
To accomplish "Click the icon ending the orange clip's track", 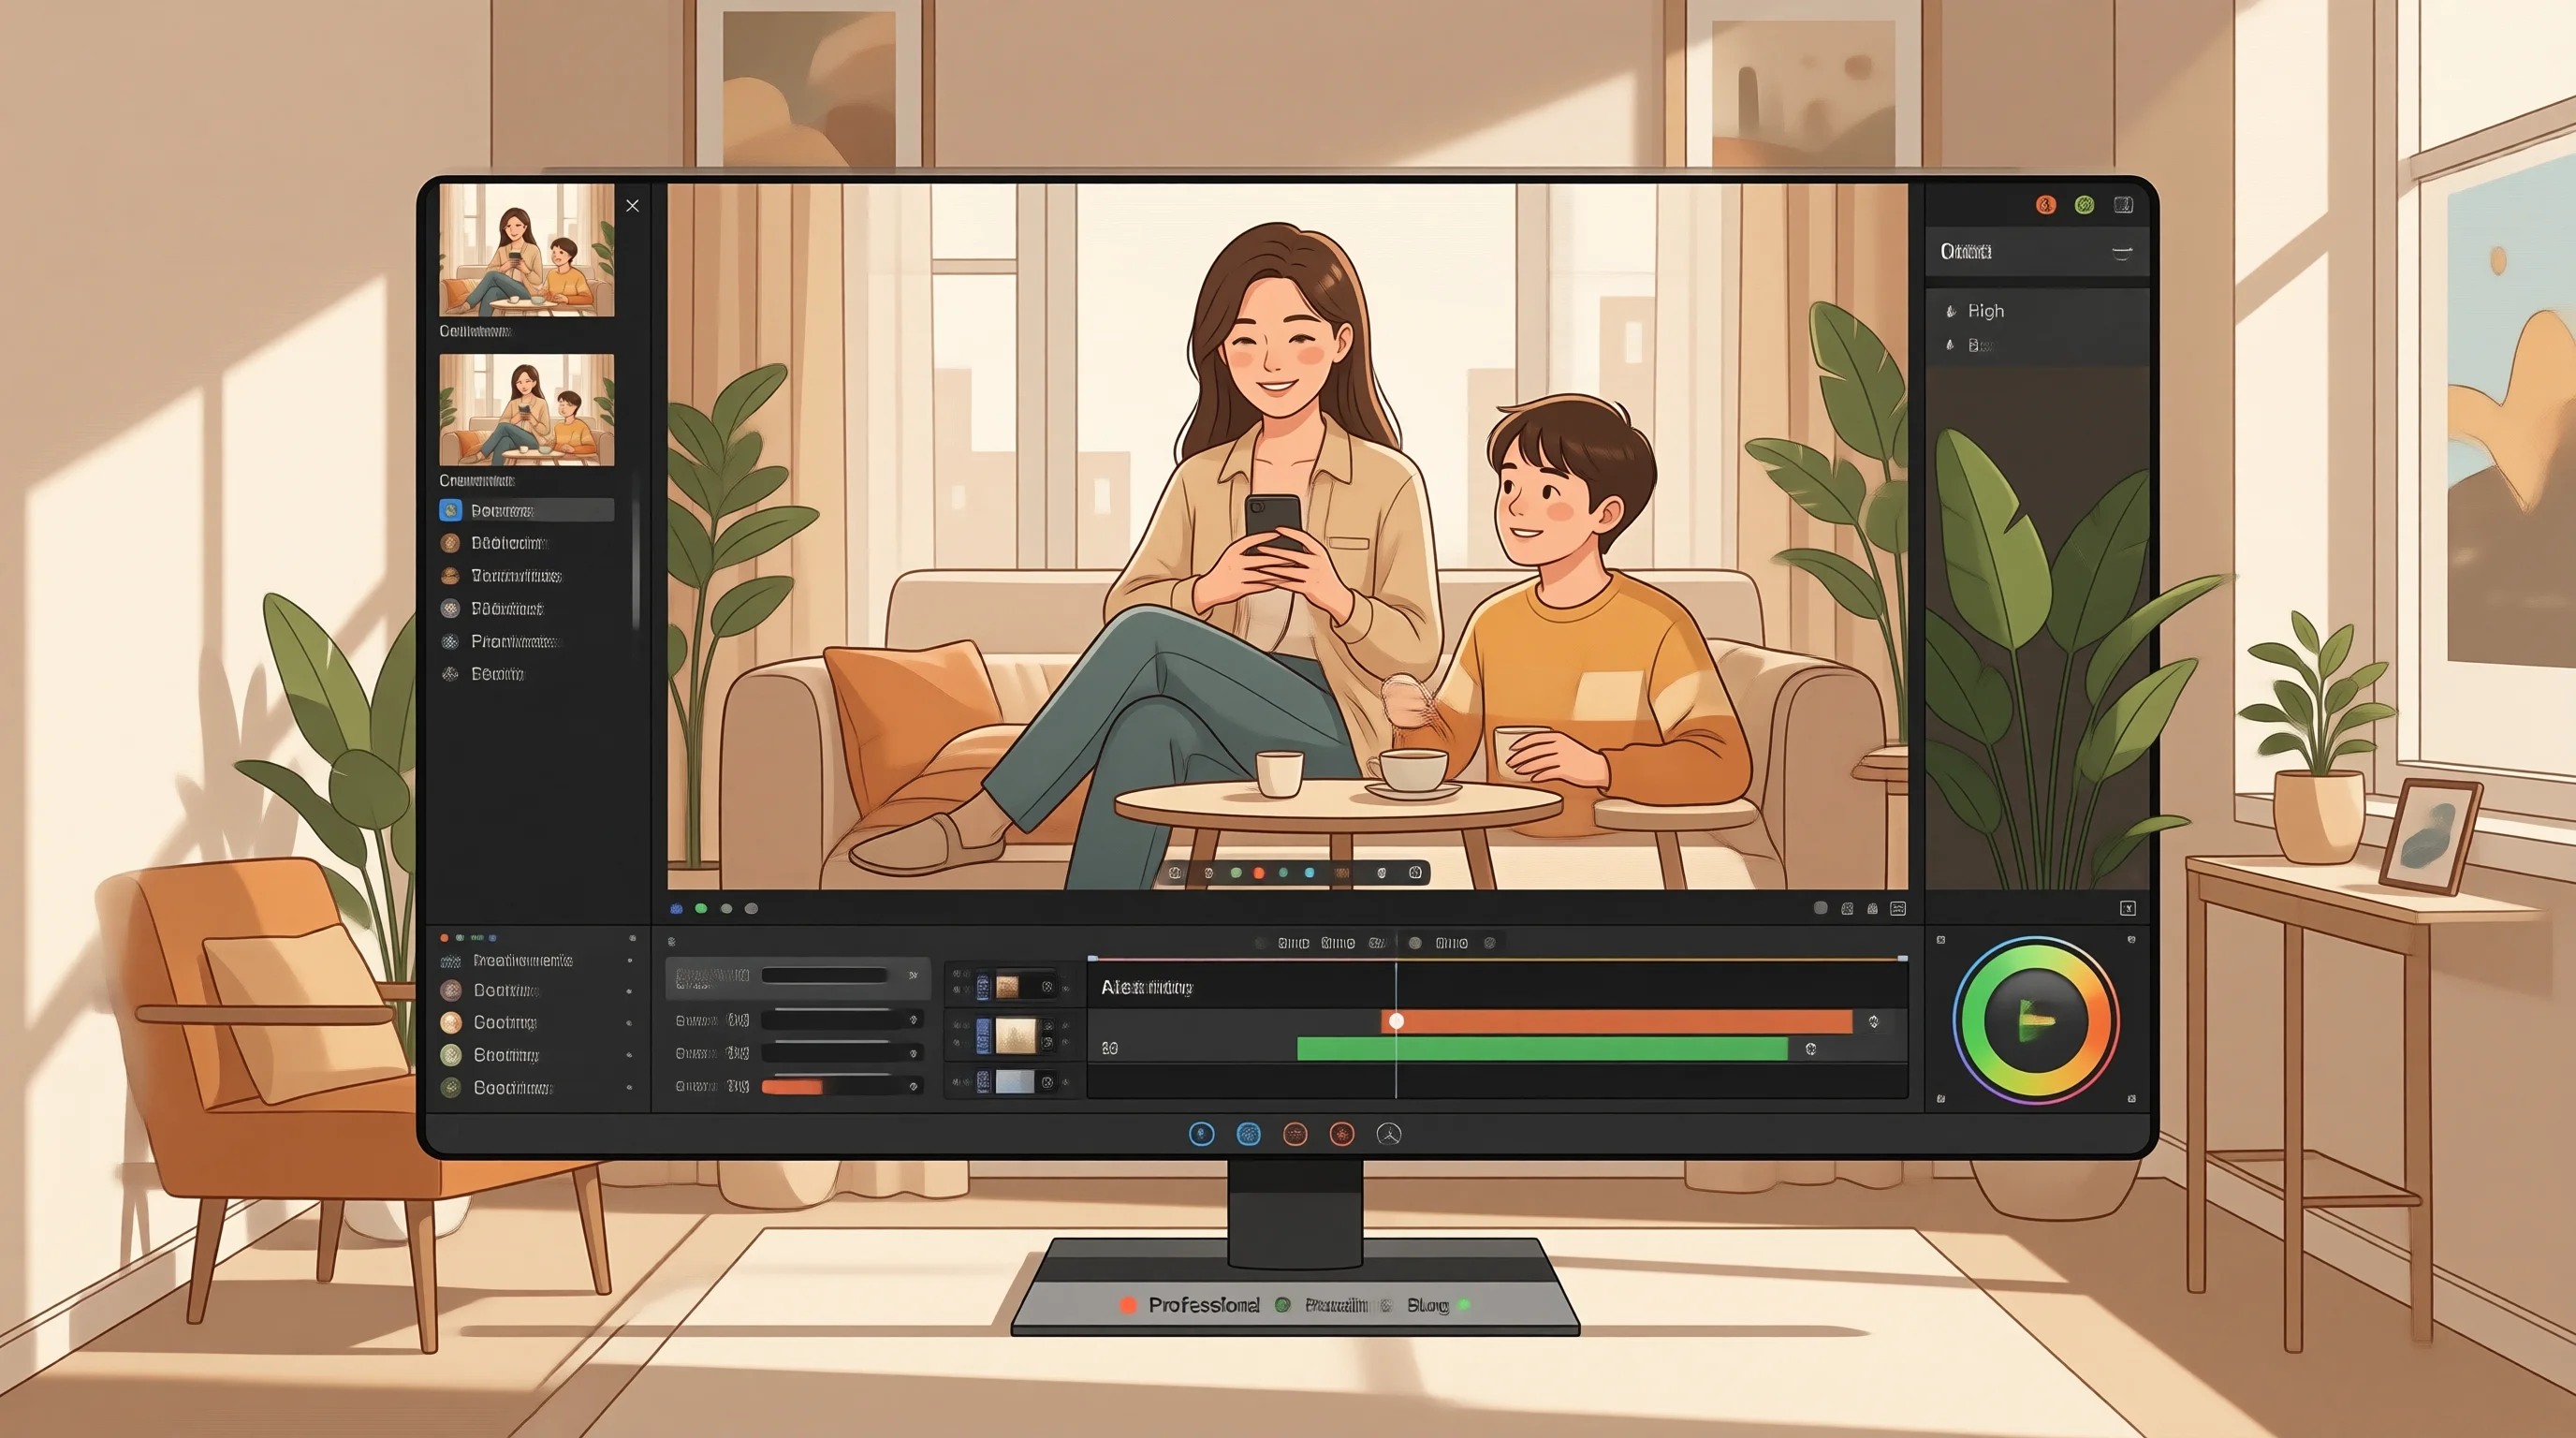I will coord(1873,1021).
